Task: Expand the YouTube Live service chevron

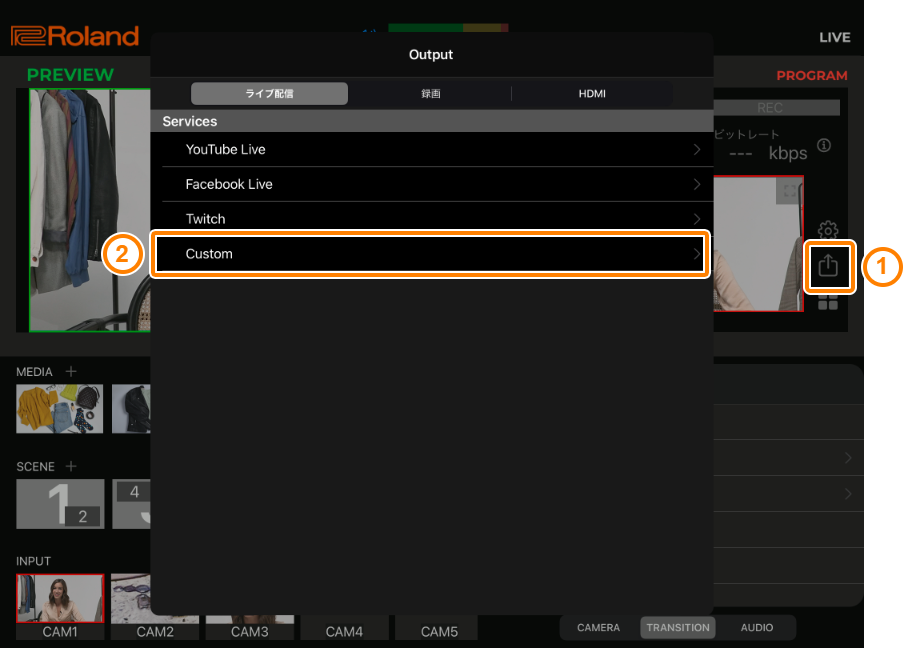Action: click(697, 150)
